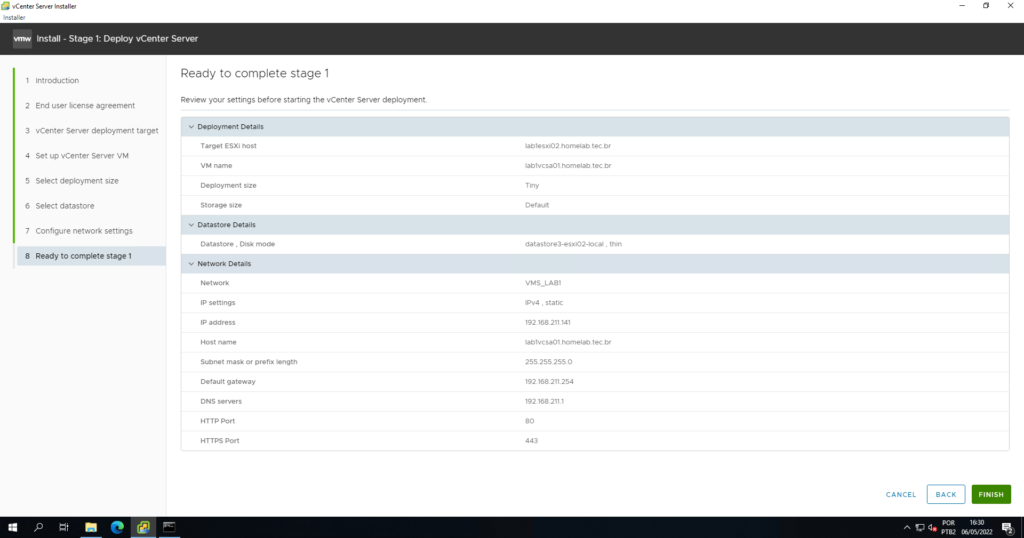Go to Configure network settings step

click(x=84, y=230)
